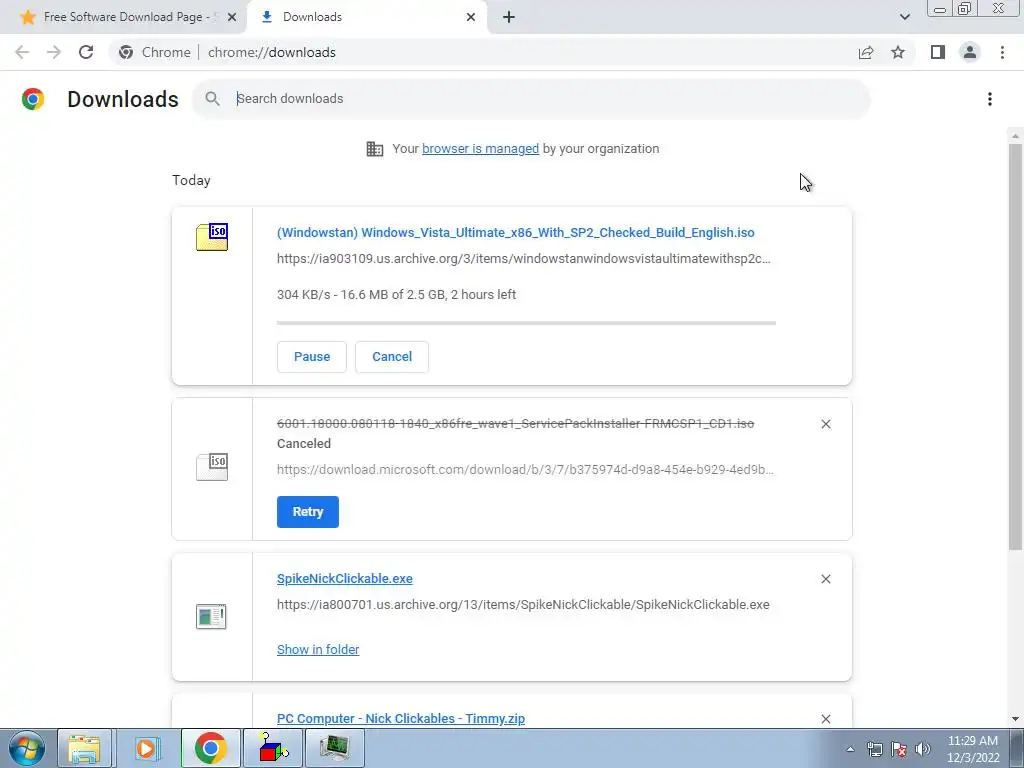Click the Windows Vista iso file icon
Viewport: 1024px width, 768px height.
coord(212,236)
